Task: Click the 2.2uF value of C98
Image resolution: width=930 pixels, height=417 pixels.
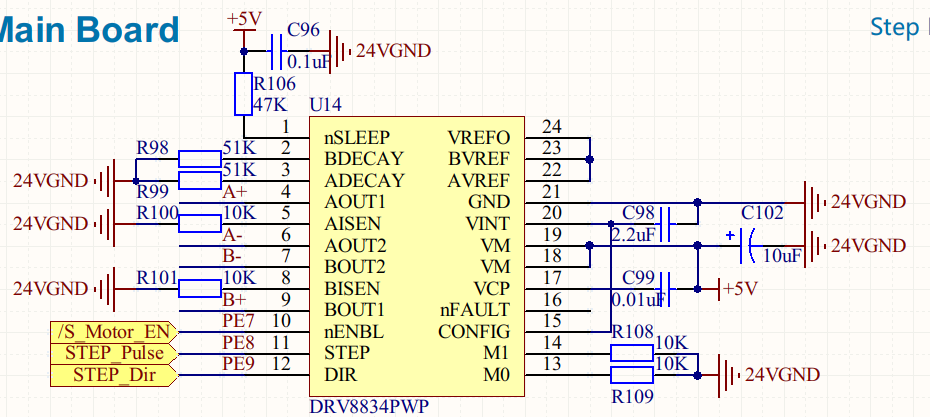Action: 633,235
